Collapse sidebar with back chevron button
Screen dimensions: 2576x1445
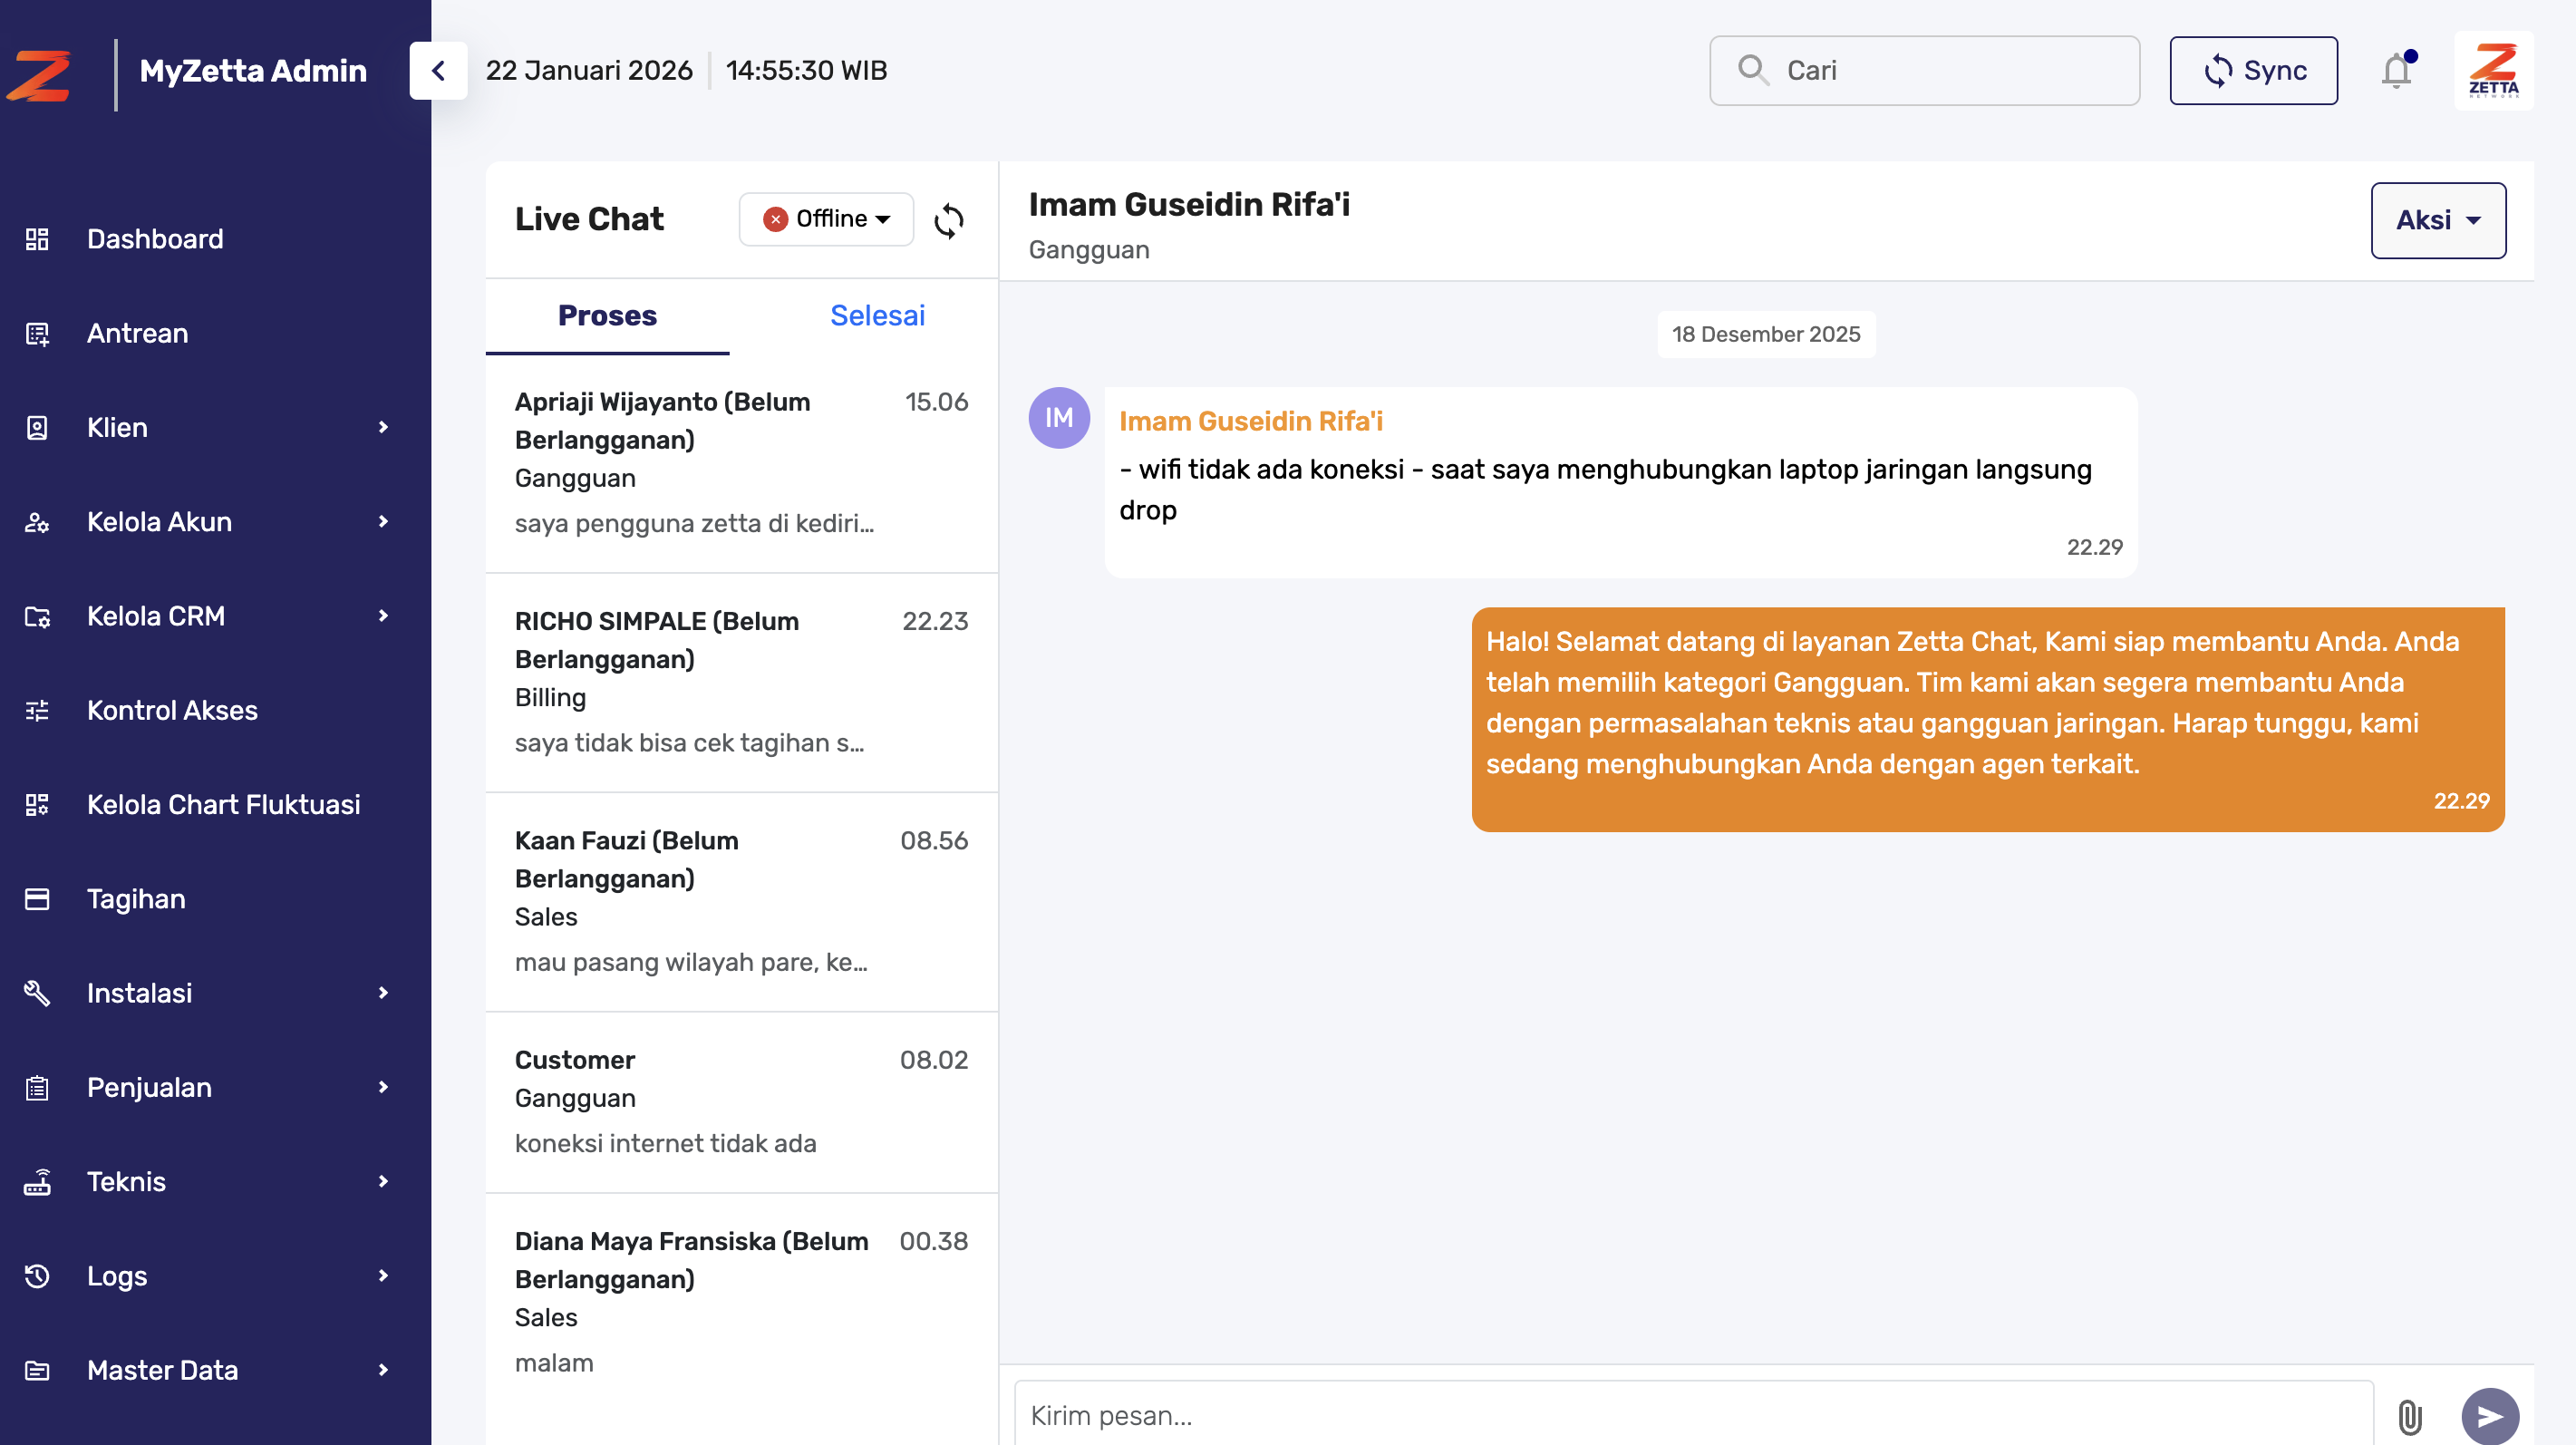pos(438,71)
